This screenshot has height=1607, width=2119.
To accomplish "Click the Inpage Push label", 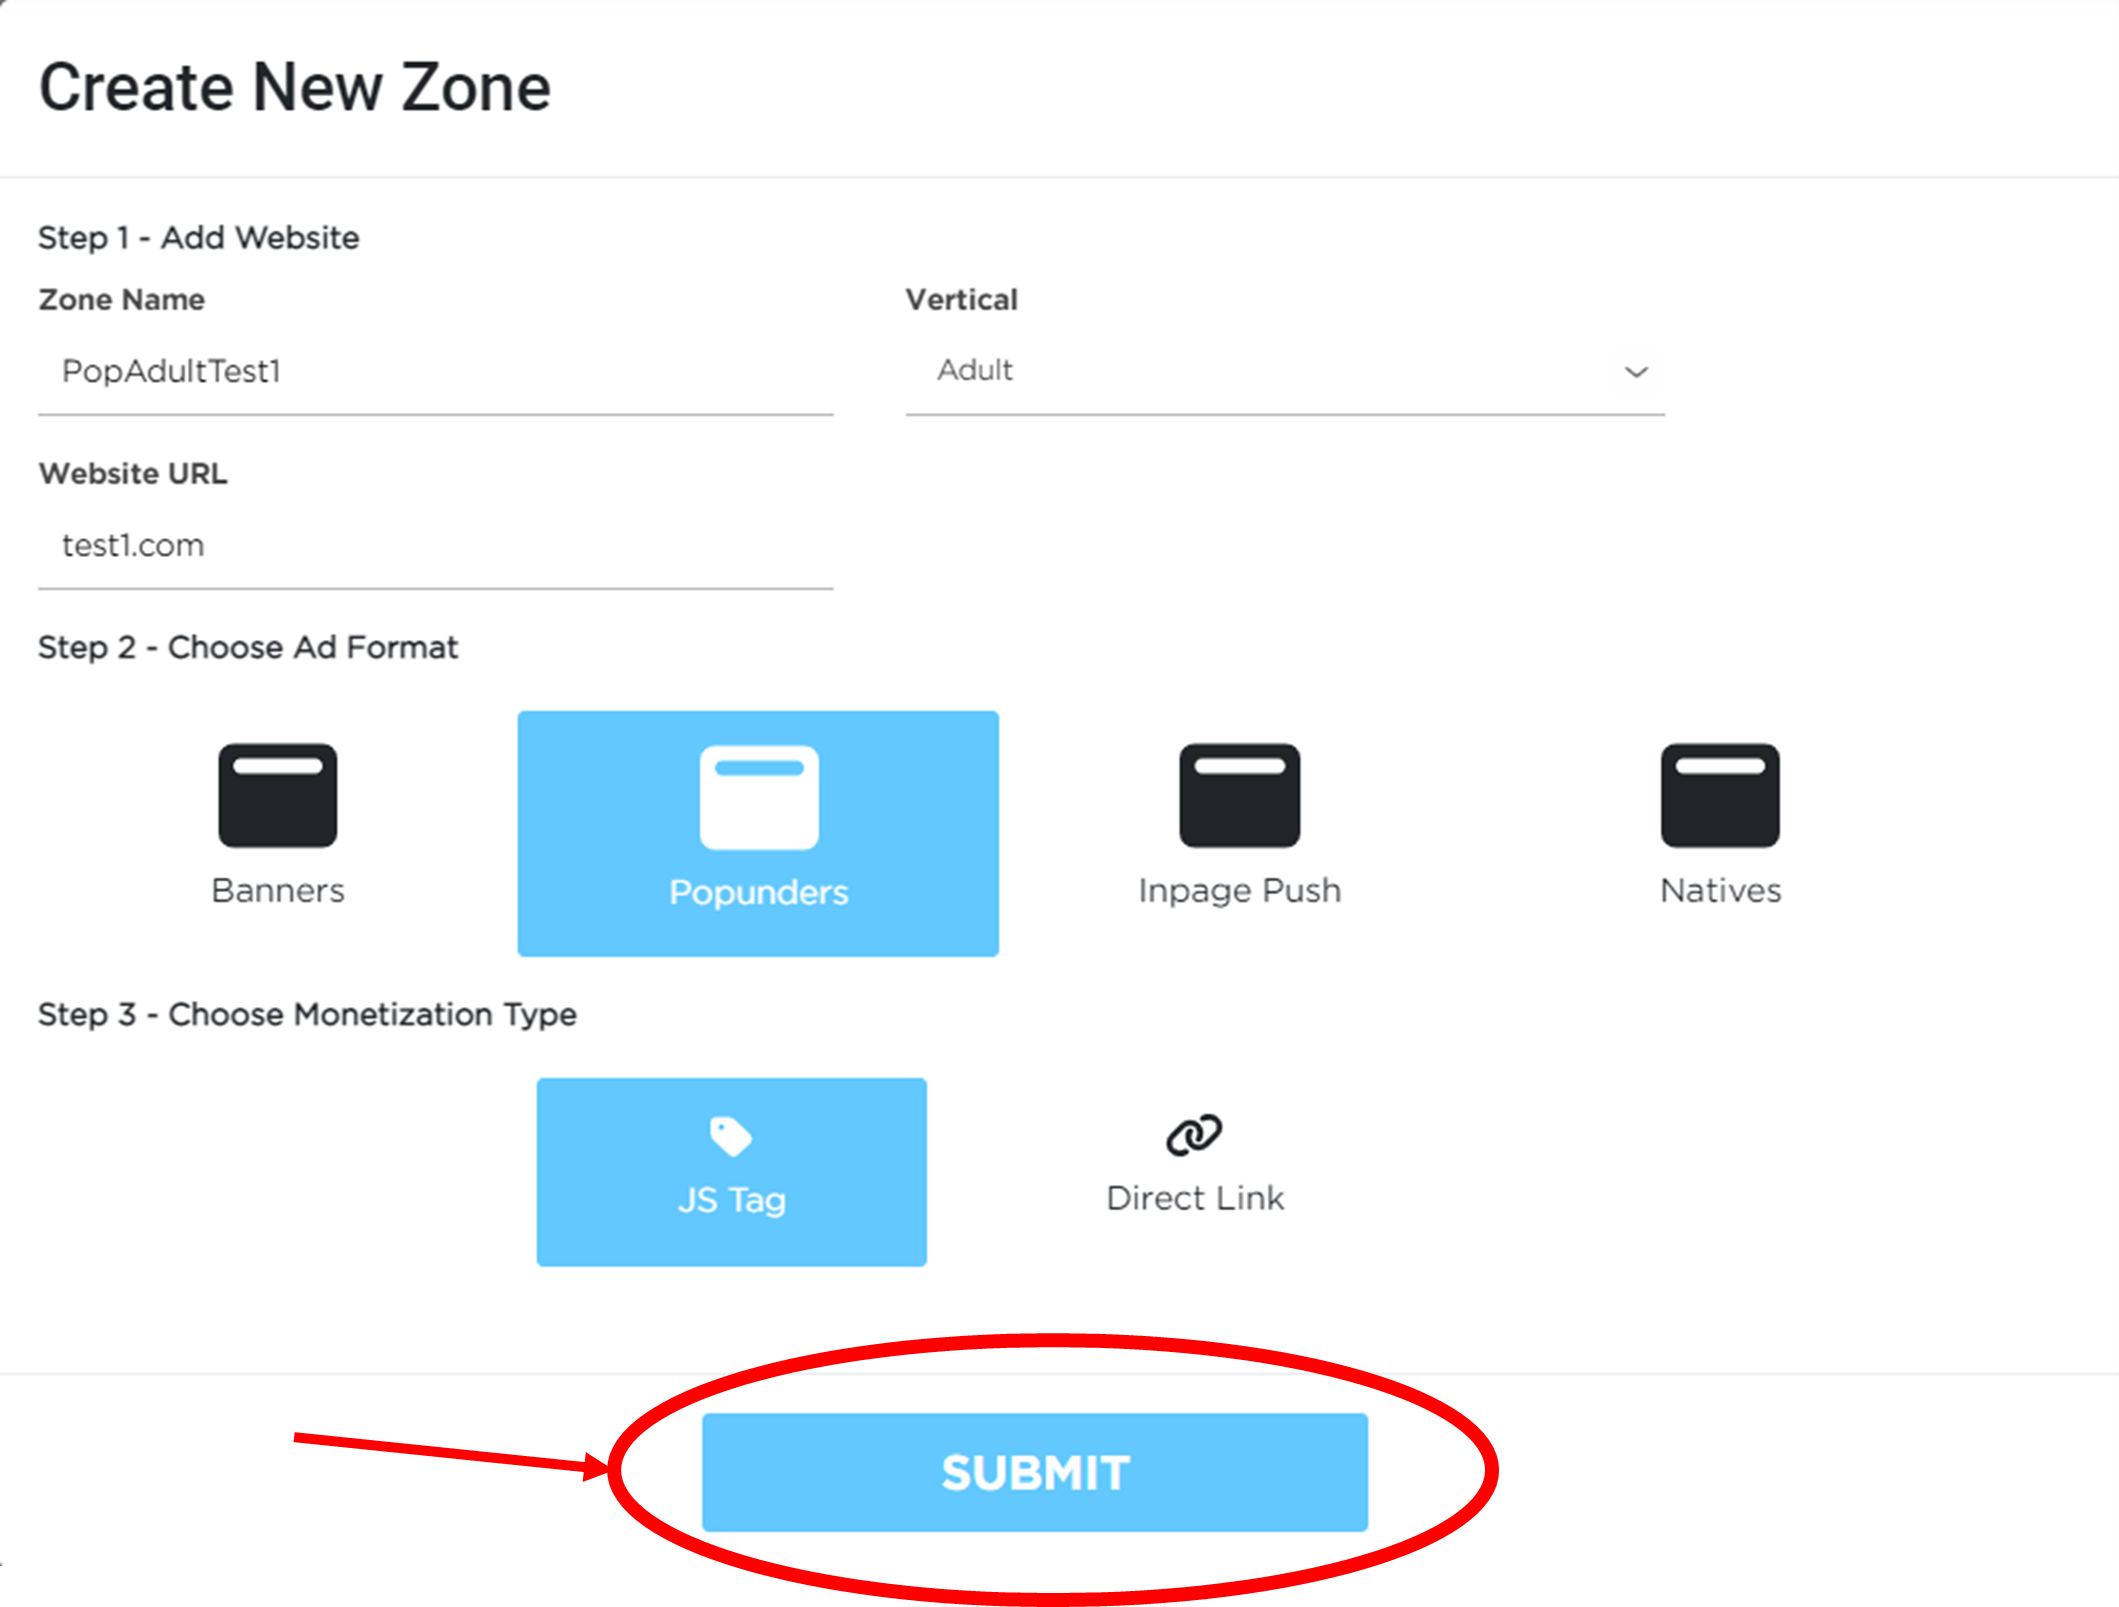I will (1240, 890).
